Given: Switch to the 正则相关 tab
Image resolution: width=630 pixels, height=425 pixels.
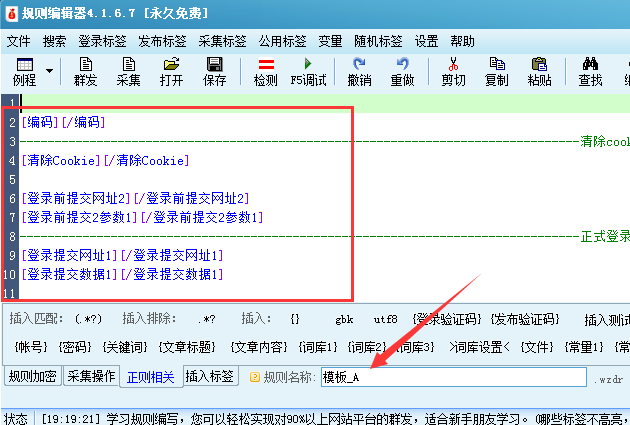Looking at the screenshot, I should 150,377.
